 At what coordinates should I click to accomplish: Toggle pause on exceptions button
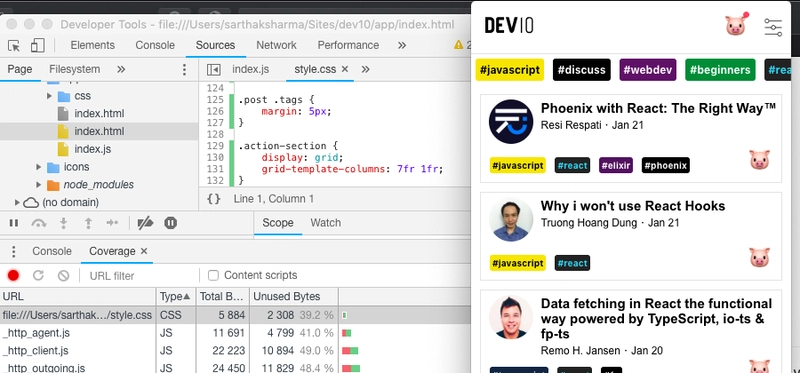click(170, 223)
